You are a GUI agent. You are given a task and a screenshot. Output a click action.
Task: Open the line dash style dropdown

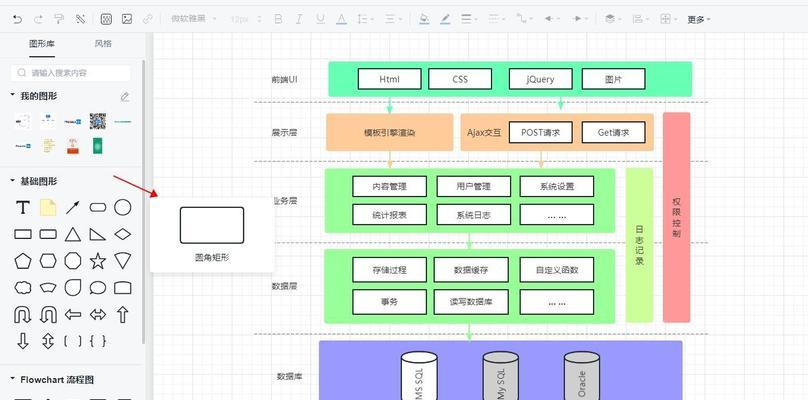pos(497,20)
